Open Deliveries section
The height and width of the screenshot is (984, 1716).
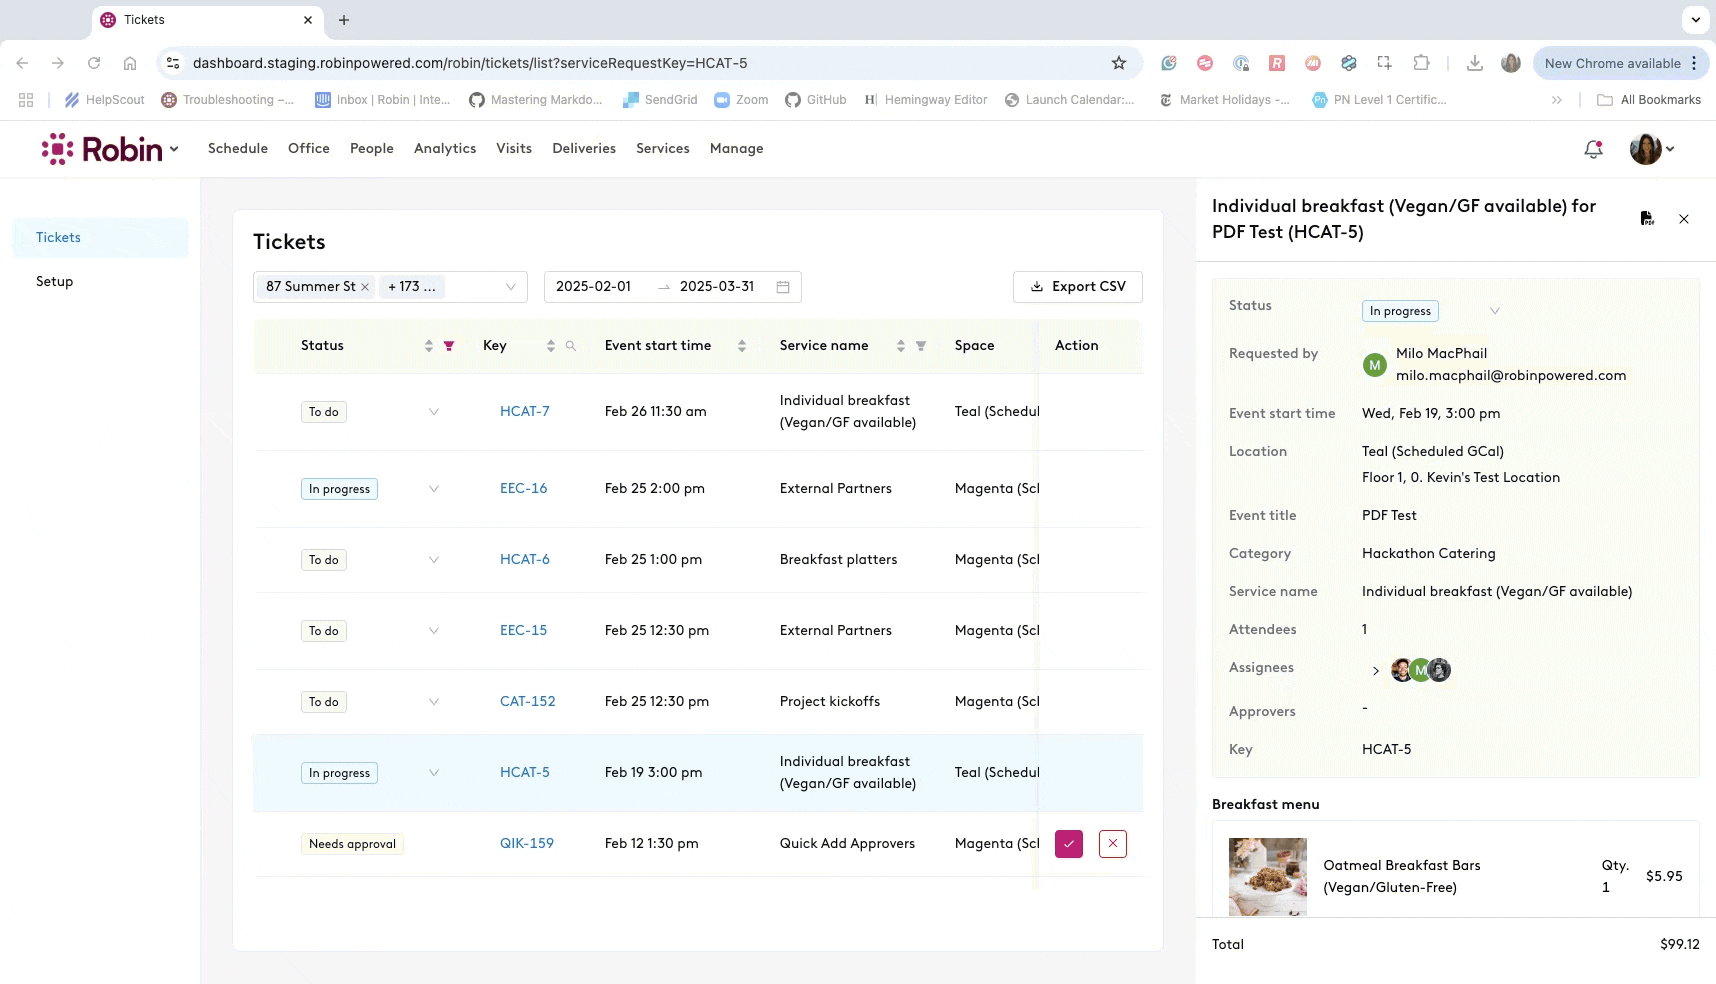(584, 149)
